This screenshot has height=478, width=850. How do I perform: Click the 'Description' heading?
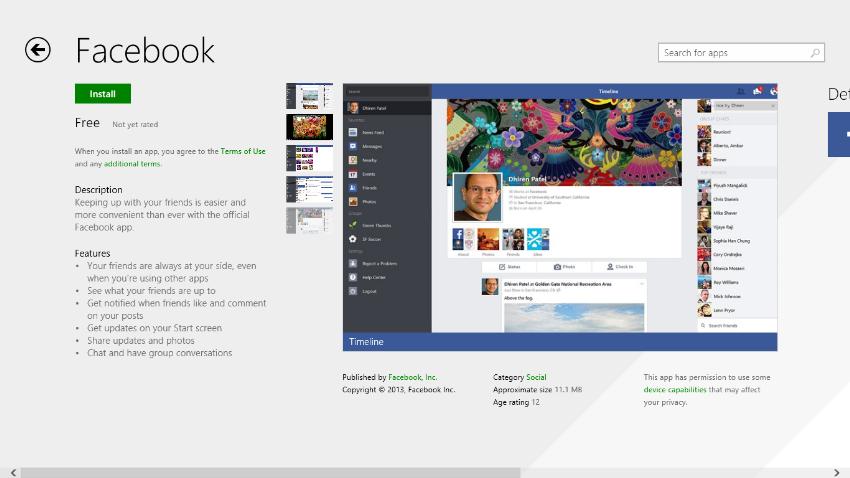(99, 190)
